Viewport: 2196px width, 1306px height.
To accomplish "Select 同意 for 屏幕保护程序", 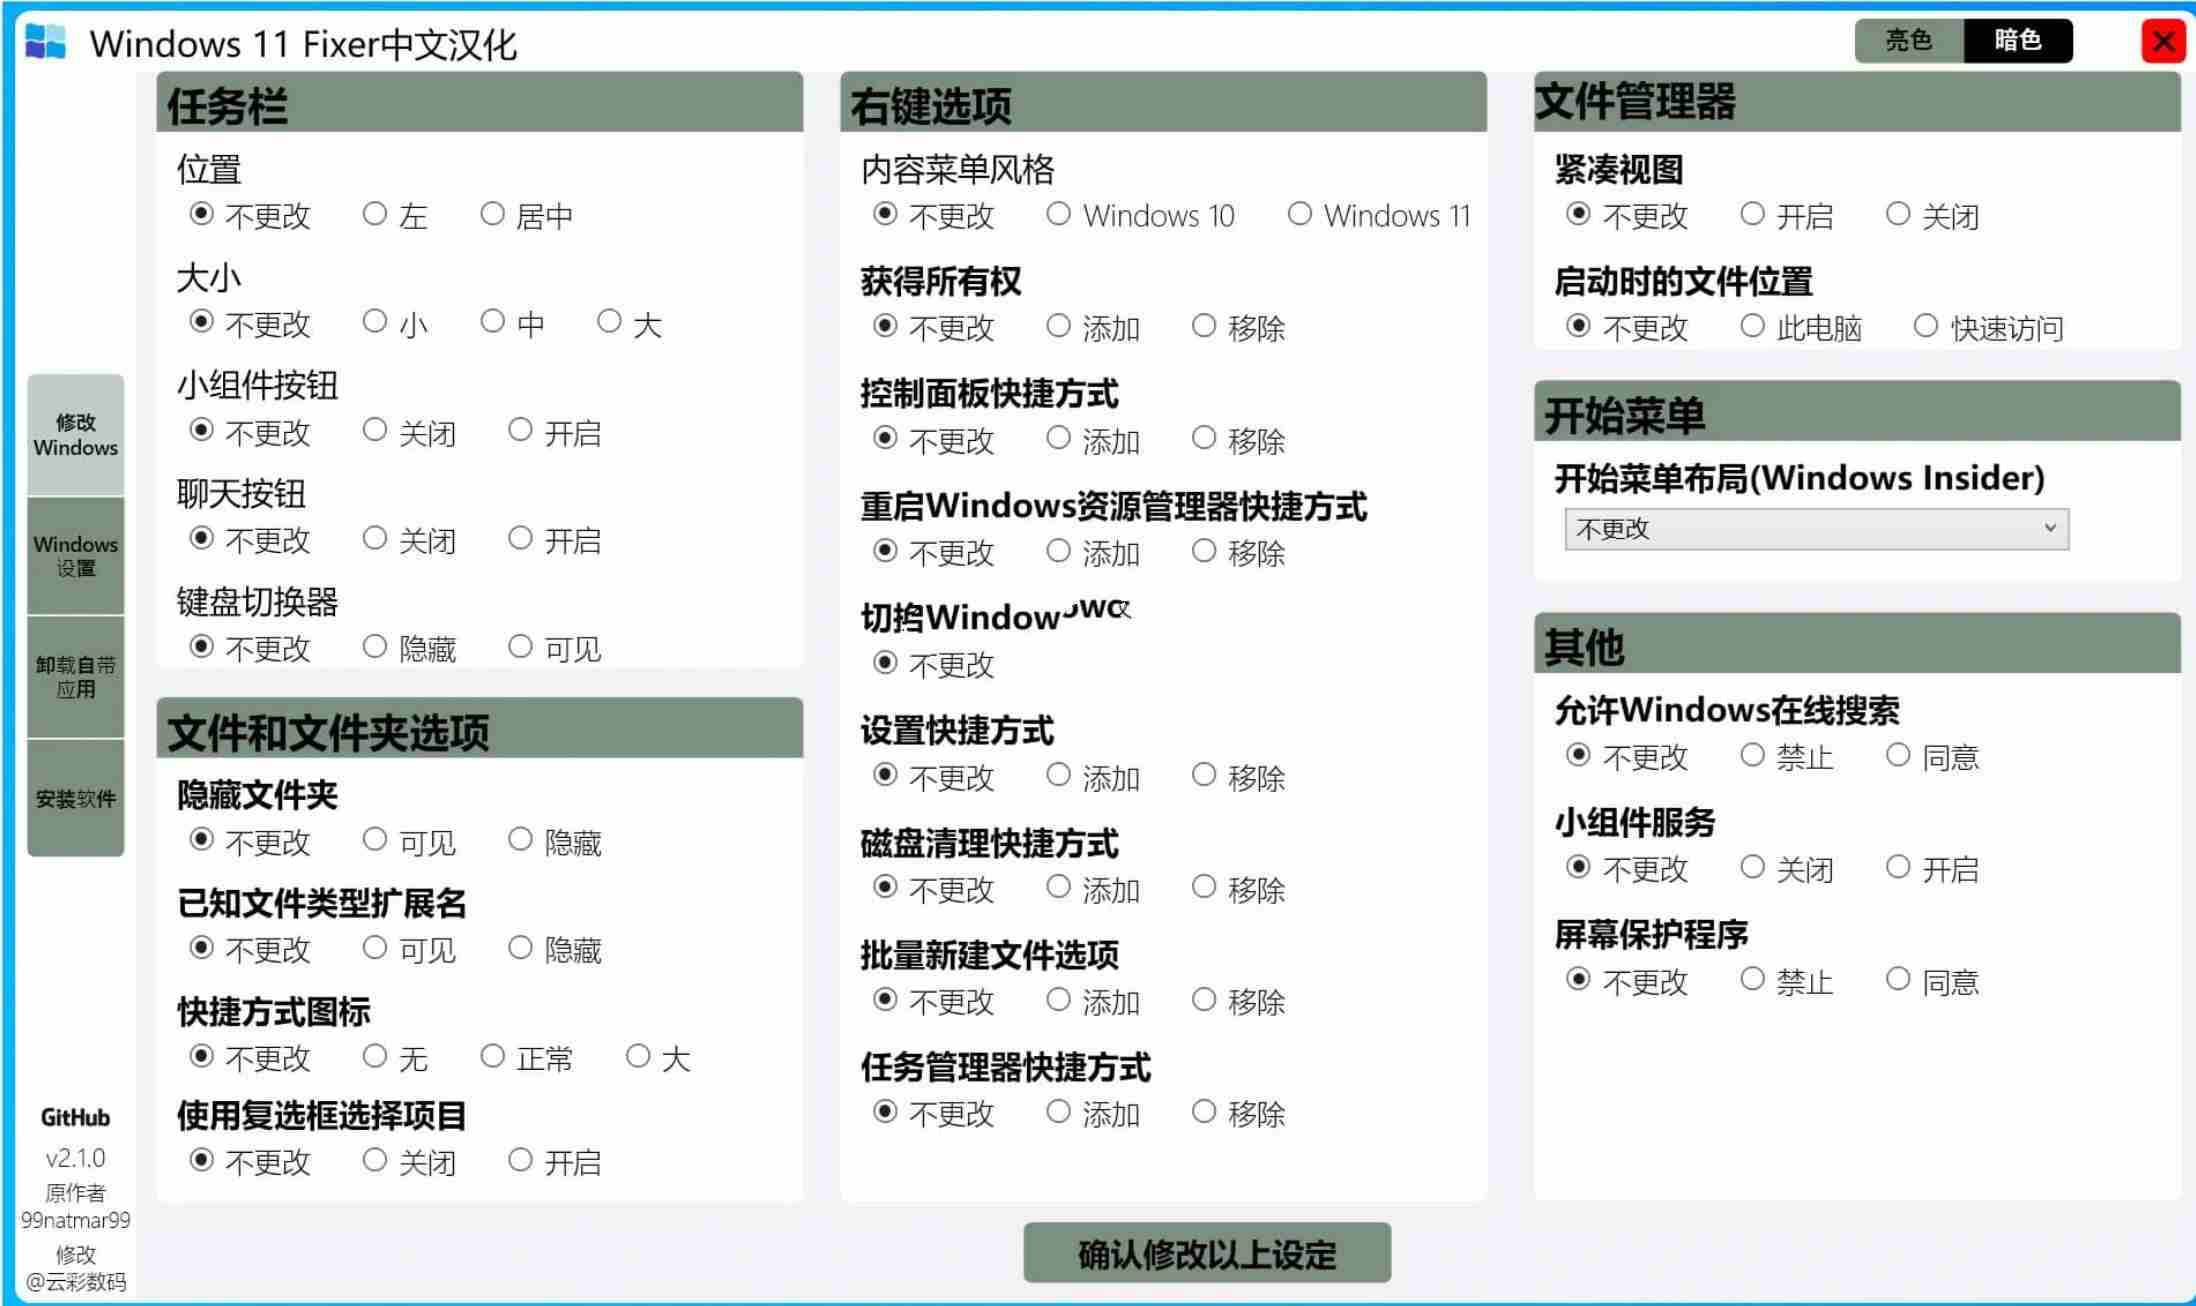I will tap(1933, 981).
